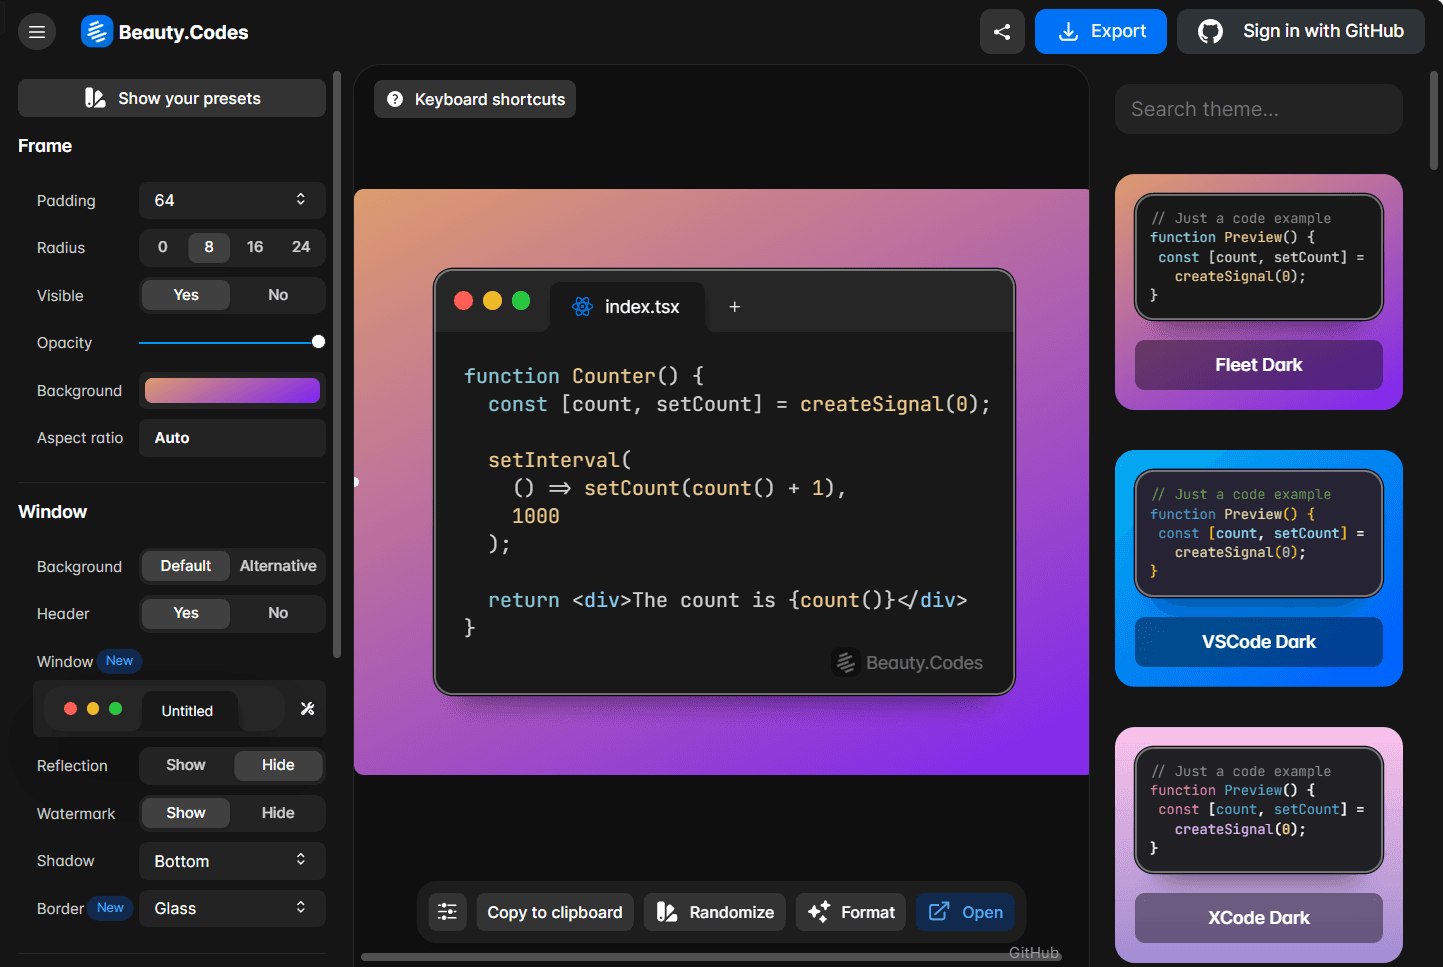The image size is (1443, 967).
Task: Click the theme list scrollbar
Action: [1434, 120]
